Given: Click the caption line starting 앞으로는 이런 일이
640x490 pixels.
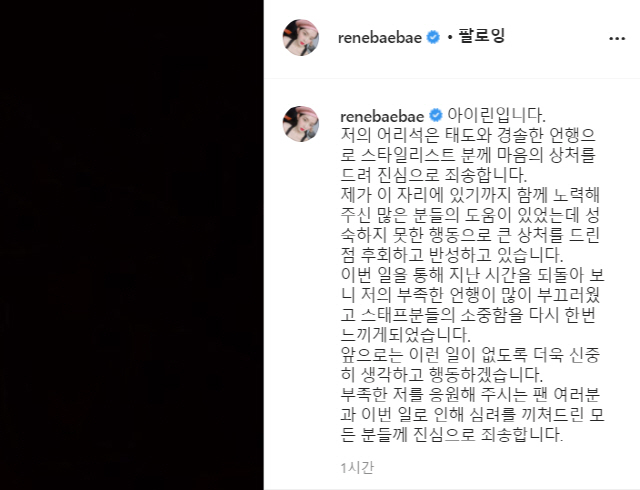Looking at the screenshot, I should pos(470,355).
